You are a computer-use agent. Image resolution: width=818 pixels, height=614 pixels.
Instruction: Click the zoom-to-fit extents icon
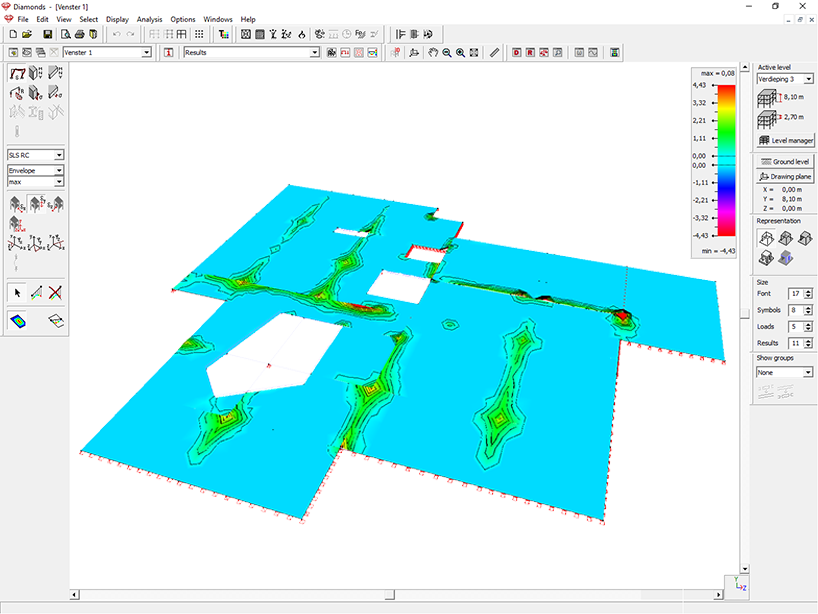pos(474,53)
